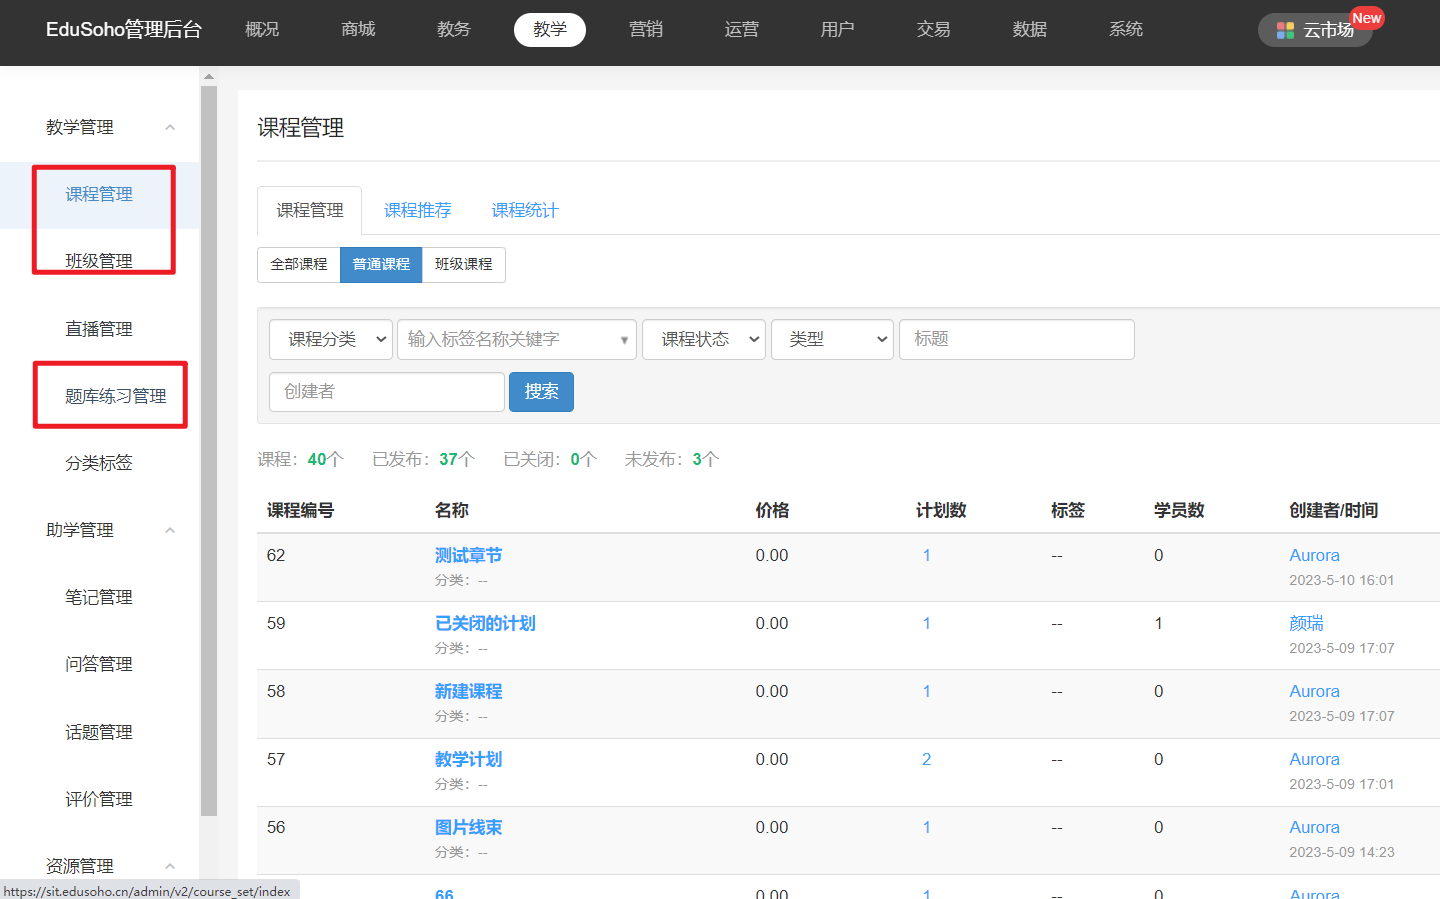This screenshot has width=1440, height=899.
Task: Go to 话题管理 in the sidebar
Action: pyautogui.click(x=99, y=732)
